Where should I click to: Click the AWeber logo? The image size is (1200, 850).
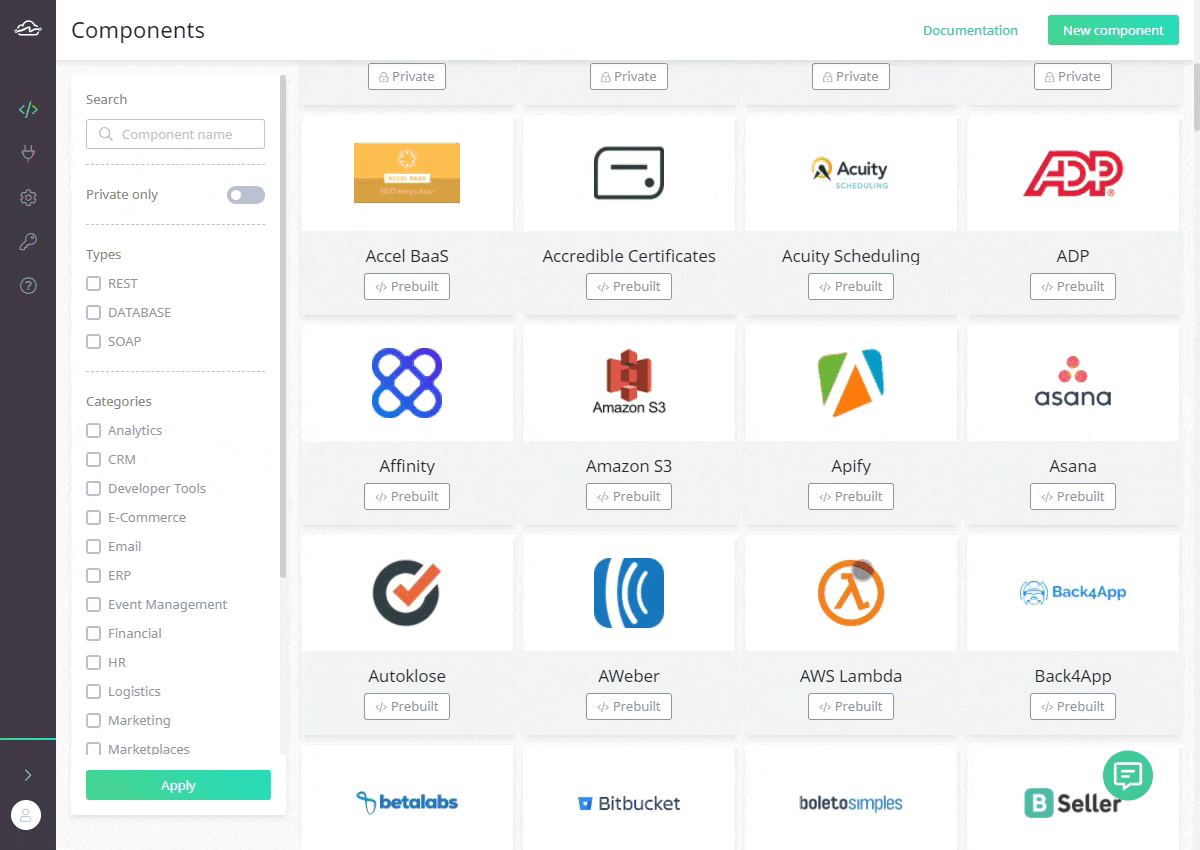click(x=629, y=593)
